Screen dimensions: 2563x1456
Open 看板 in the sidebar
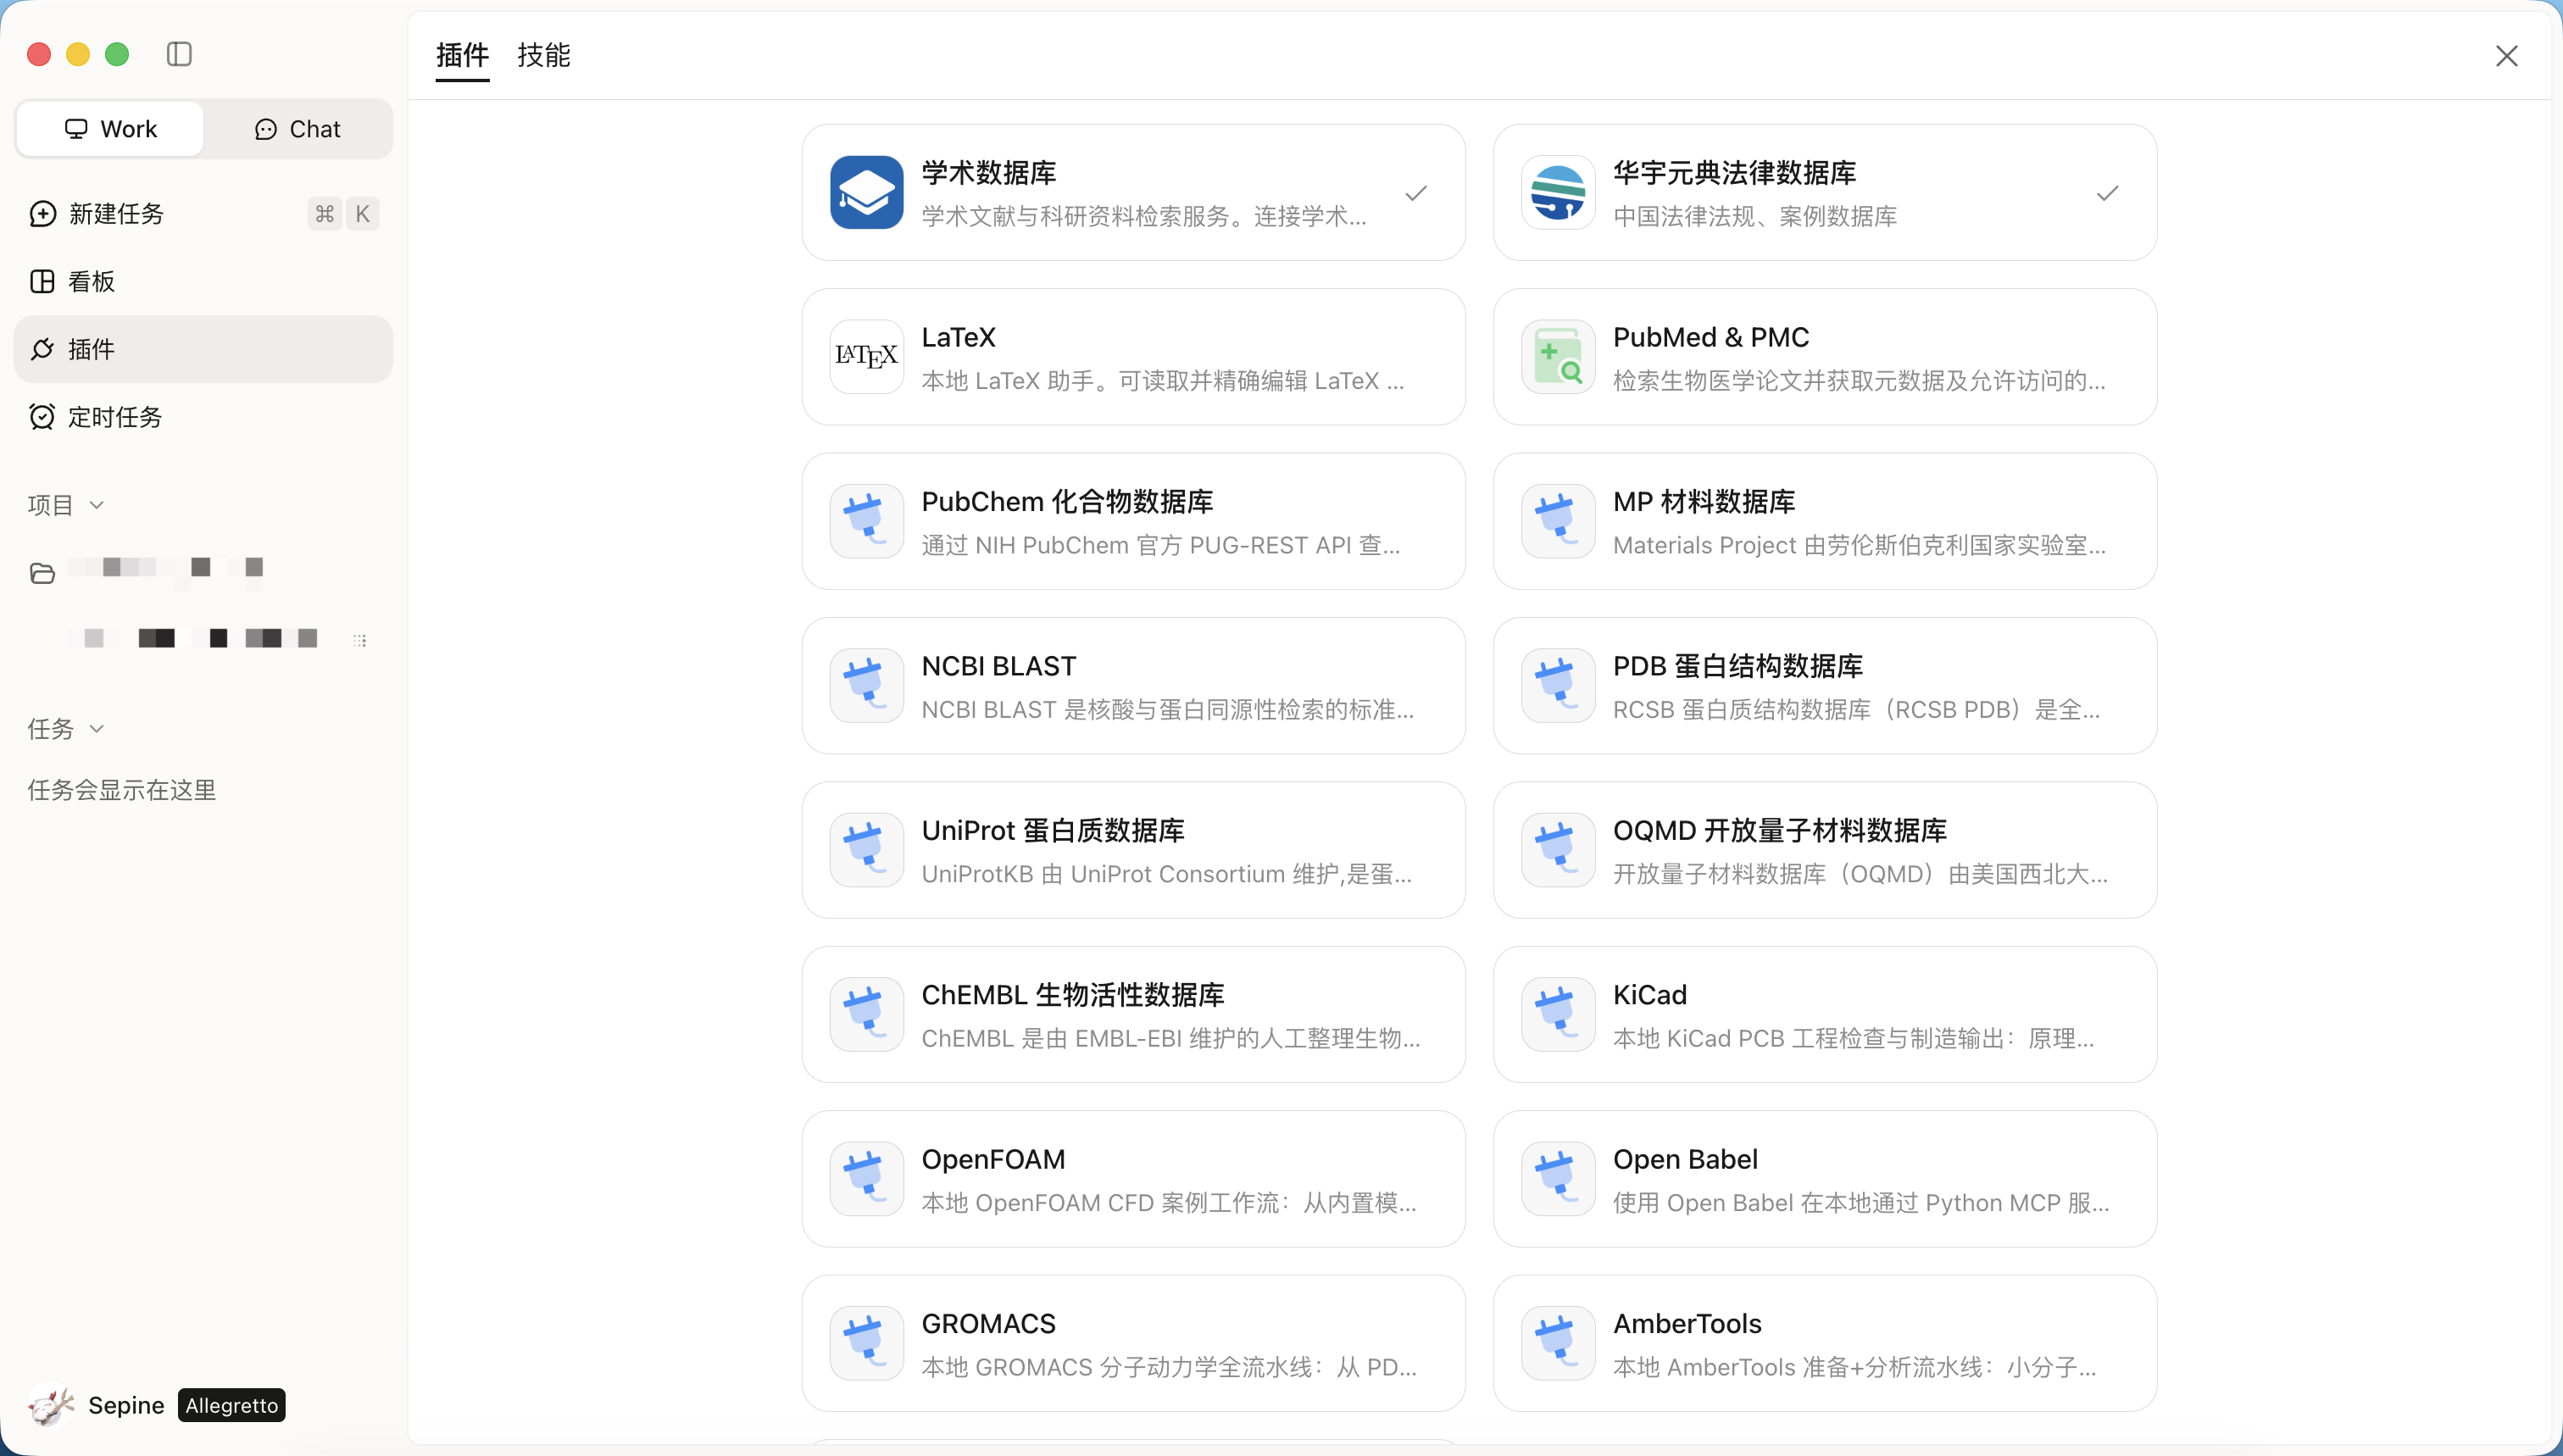tap(203, 282)
